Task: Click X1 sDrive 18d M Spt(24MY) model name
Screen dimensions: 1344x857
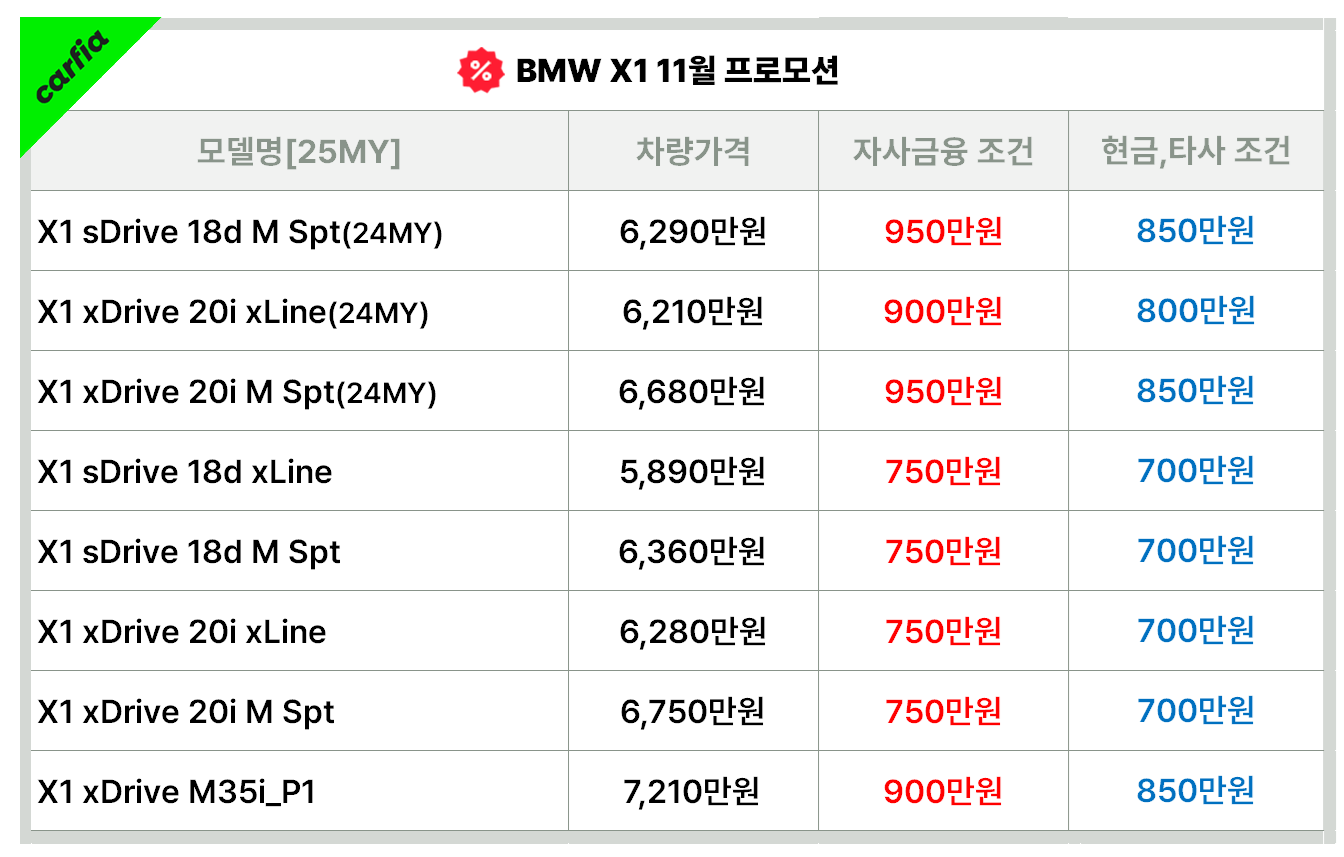Action: 240,232
